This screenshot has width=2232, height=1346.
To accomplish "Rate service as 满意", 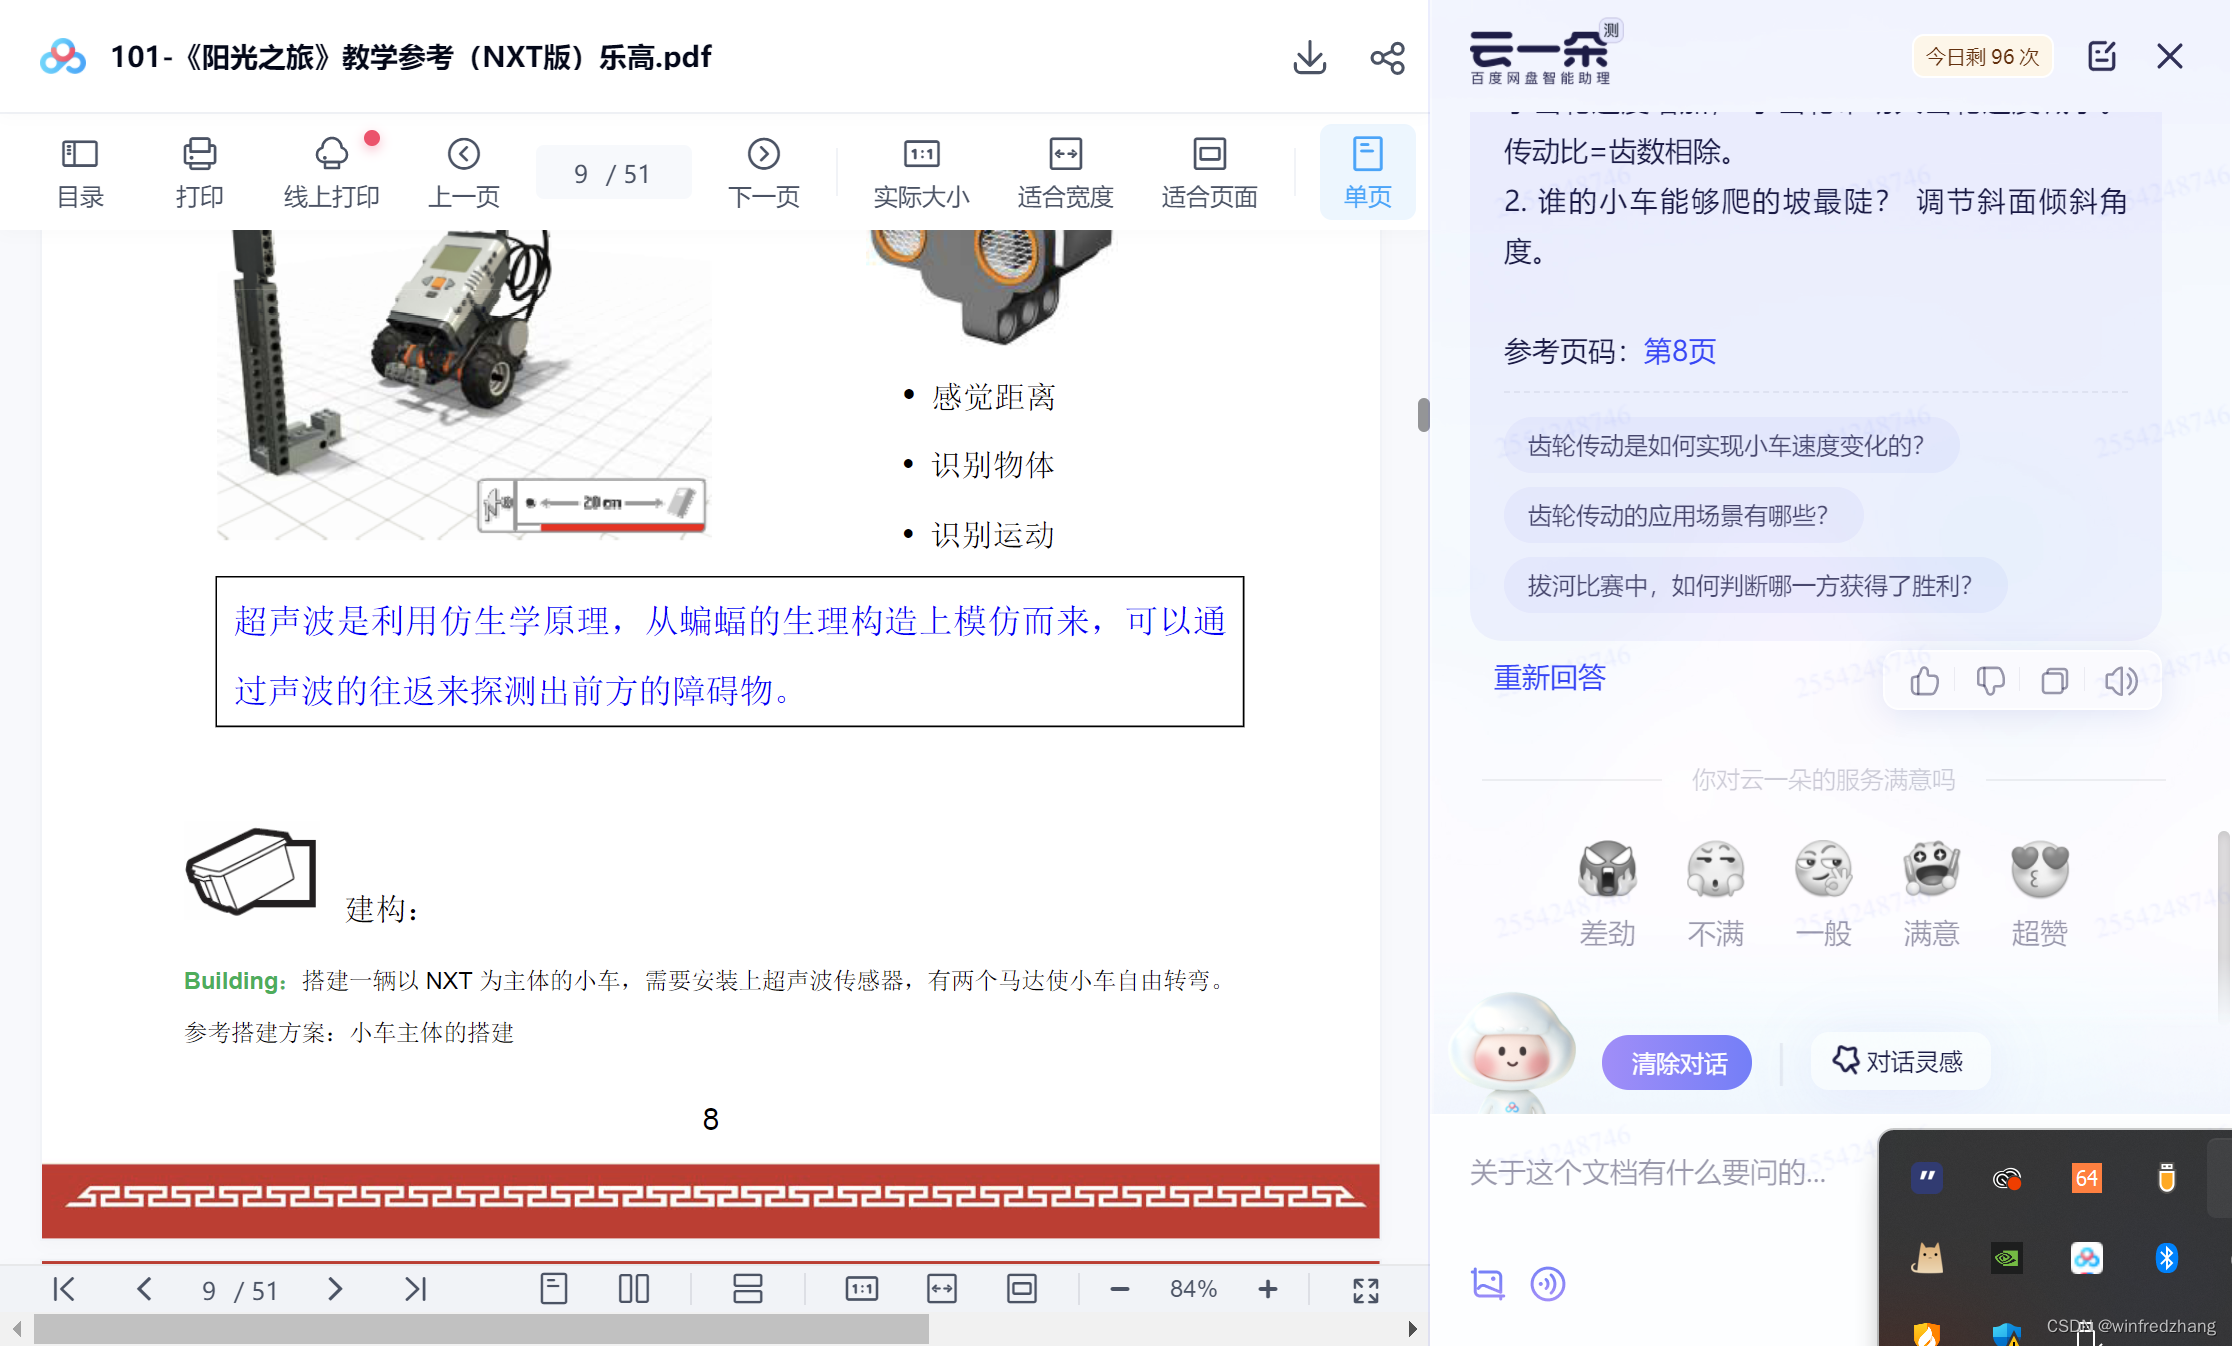I will (1931, 893).
